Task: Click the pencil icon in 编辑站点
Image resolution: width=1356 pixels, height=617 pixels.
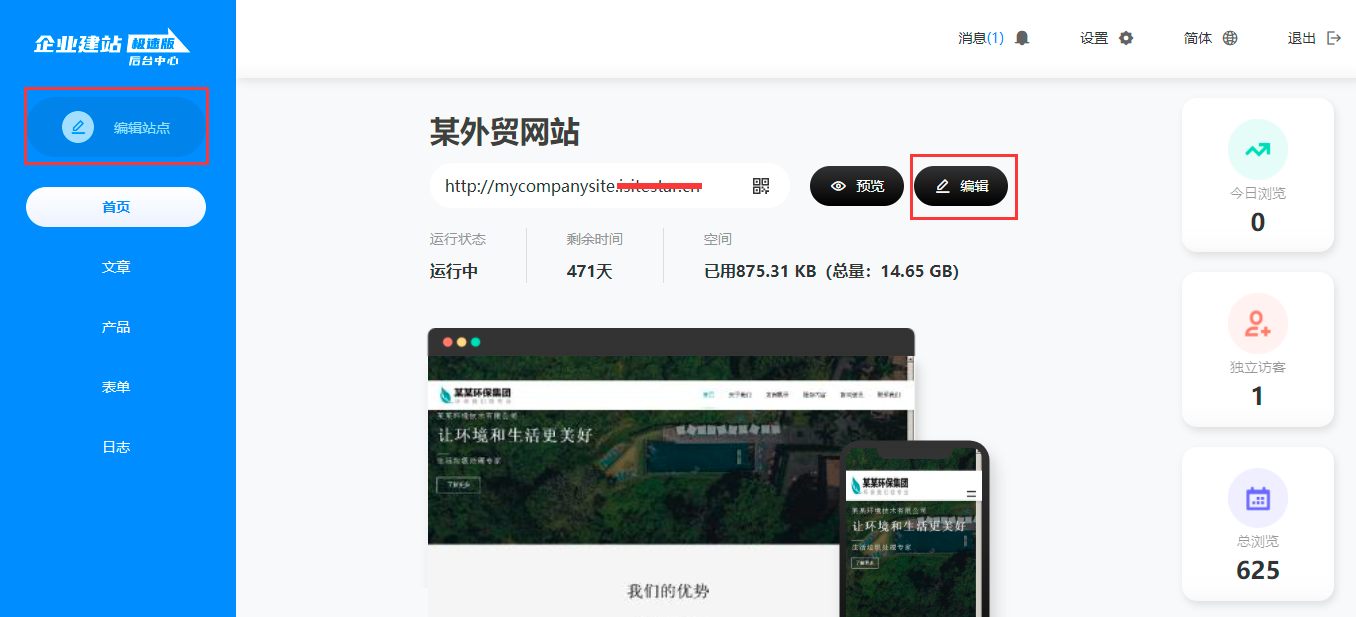Action: pyautogui.click(x=78, y=127)
